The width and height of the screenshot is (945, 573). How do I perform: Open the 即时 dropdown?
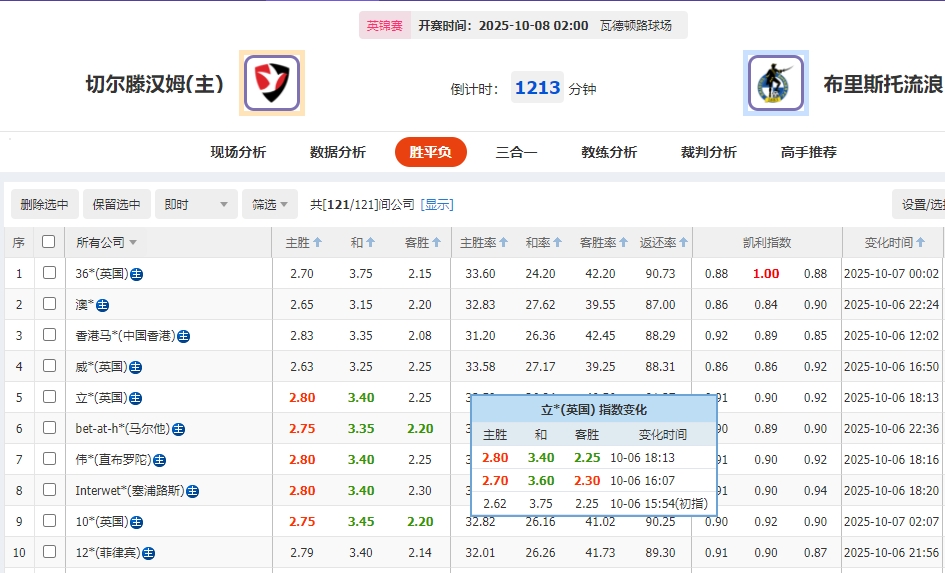point(196,204)
